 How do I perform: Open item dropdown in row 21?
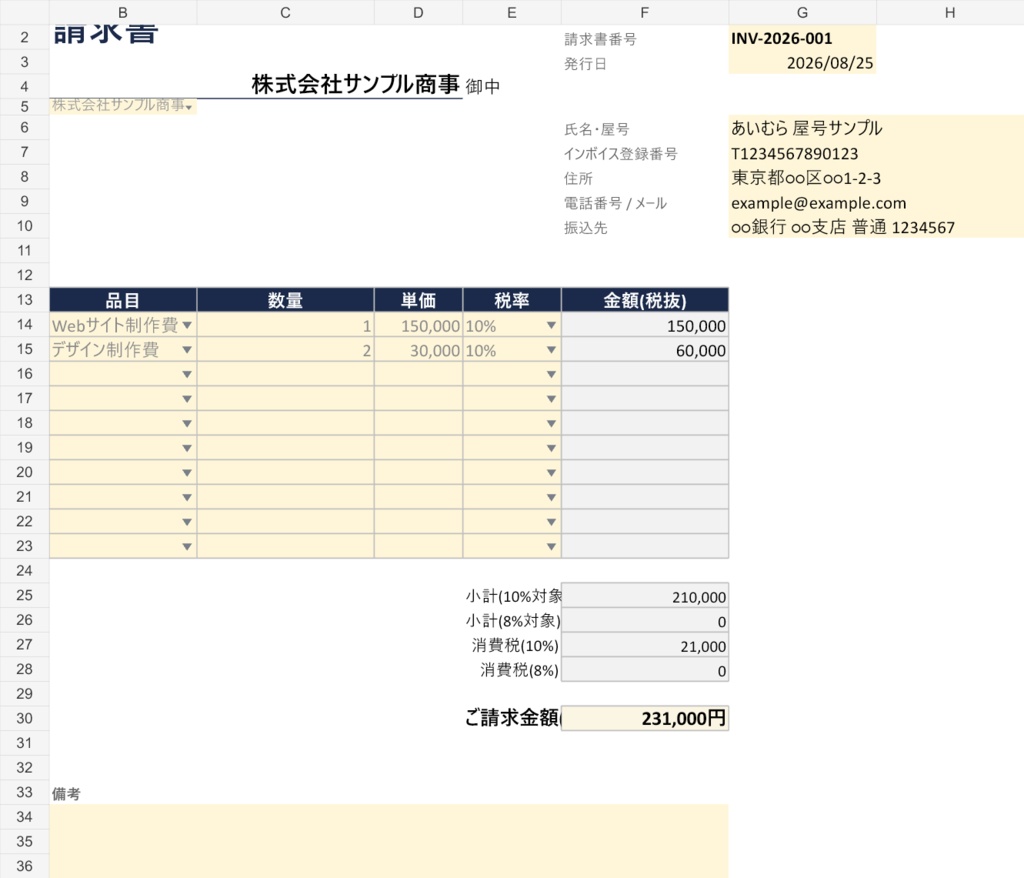(x=187, y=498)
